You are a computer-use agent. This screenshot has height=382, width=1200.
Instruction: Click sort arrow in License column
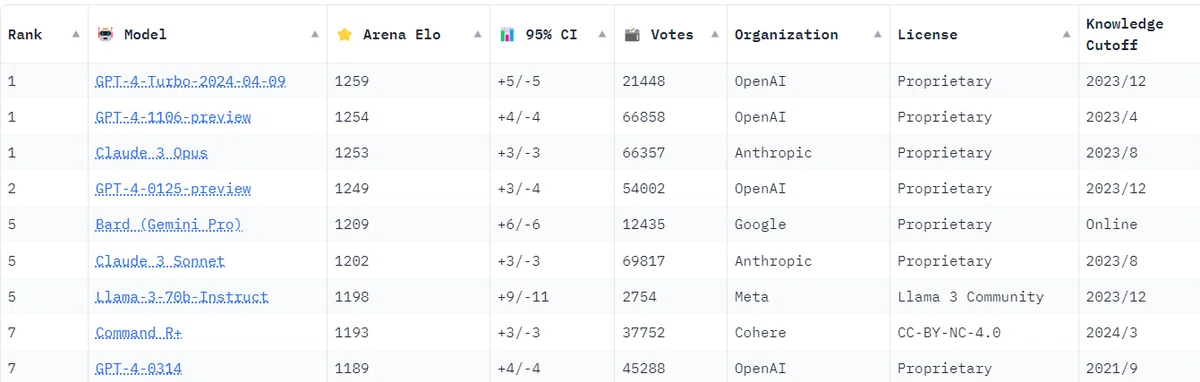coord(1066,34)
